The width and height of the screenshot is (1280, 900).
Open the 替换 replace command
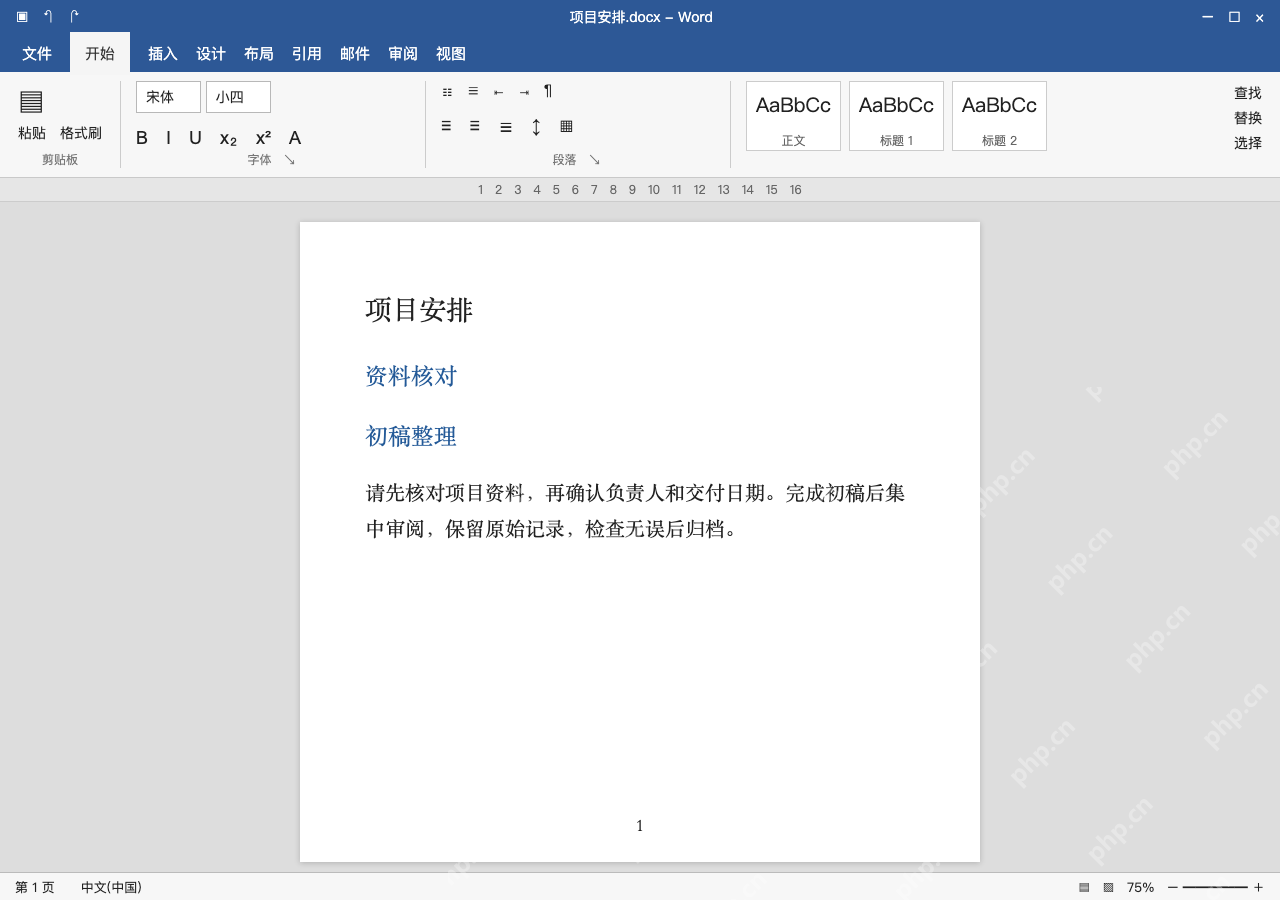(1248, 118)
